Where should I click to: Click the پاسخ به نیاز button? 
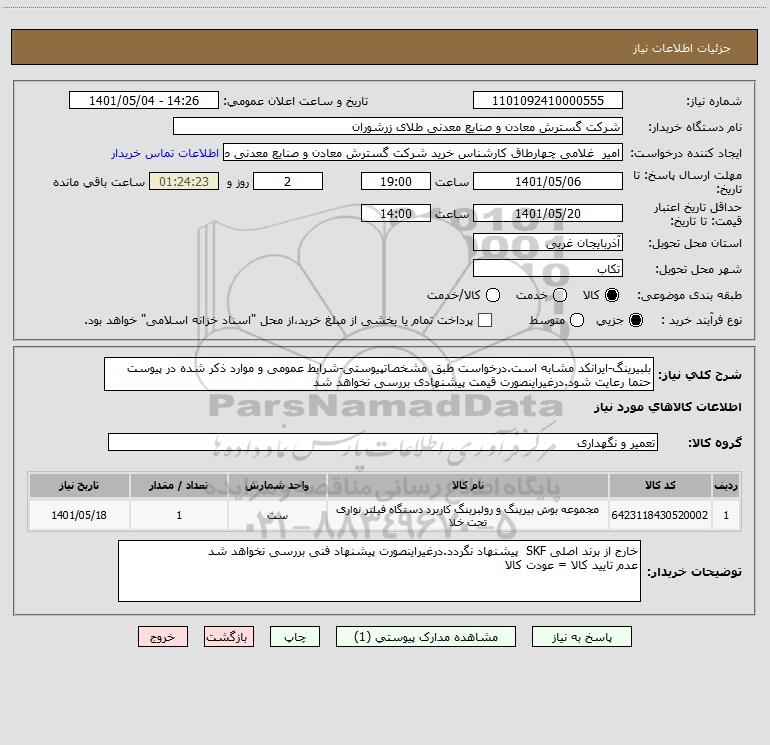point(582,637)
